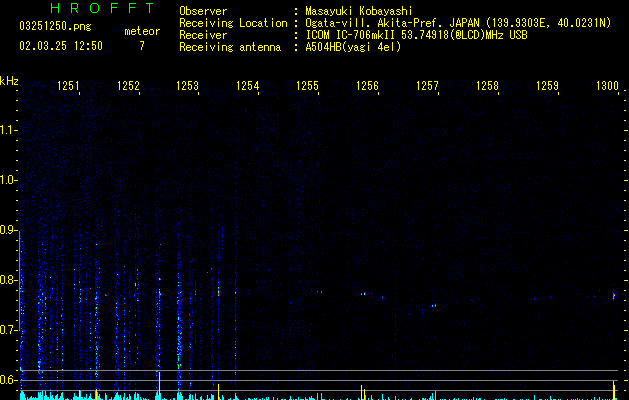Click the 0.9 kHz frequency label

click(8, 230)
